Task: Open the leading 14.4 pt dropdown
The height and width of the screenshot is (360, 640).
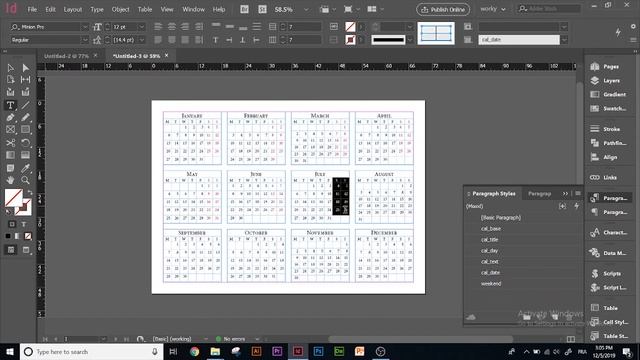Action: click(141, 40)
